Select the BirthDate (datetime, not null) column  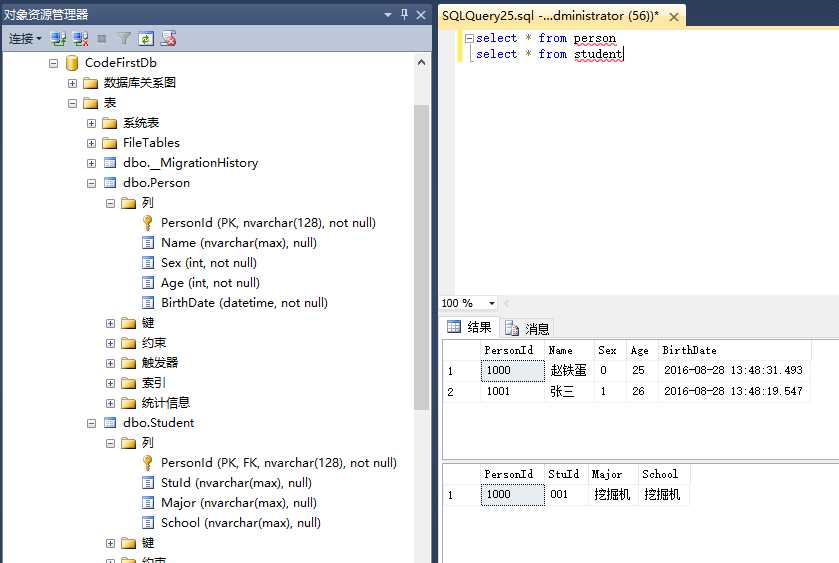click(x=244, y=303)
